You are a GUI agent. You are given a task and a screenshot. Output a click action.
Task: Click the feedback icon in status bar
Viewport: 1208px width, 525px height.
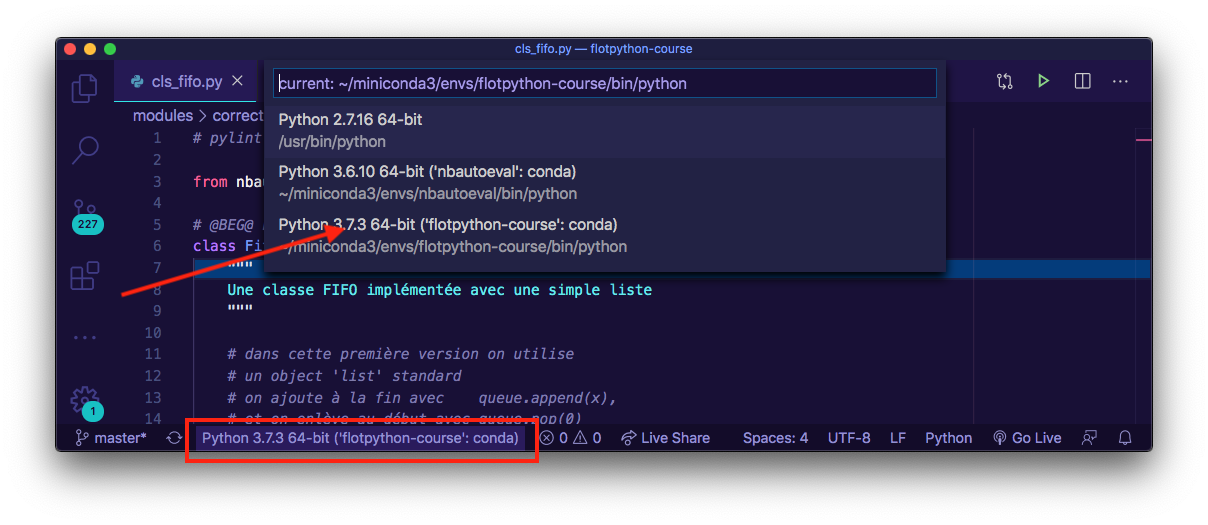point(1089,438)
